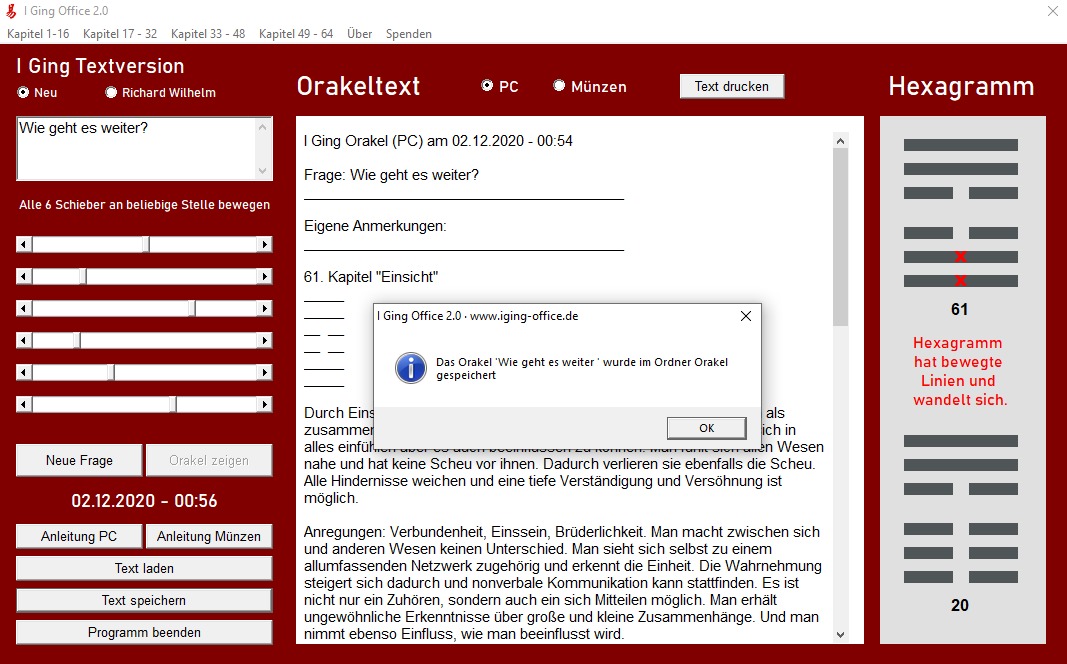Click 'Hexagramm hat bewegte Linien' red note
The height and width of the screenshot is (664, 1067).
(x=959, y=371)
